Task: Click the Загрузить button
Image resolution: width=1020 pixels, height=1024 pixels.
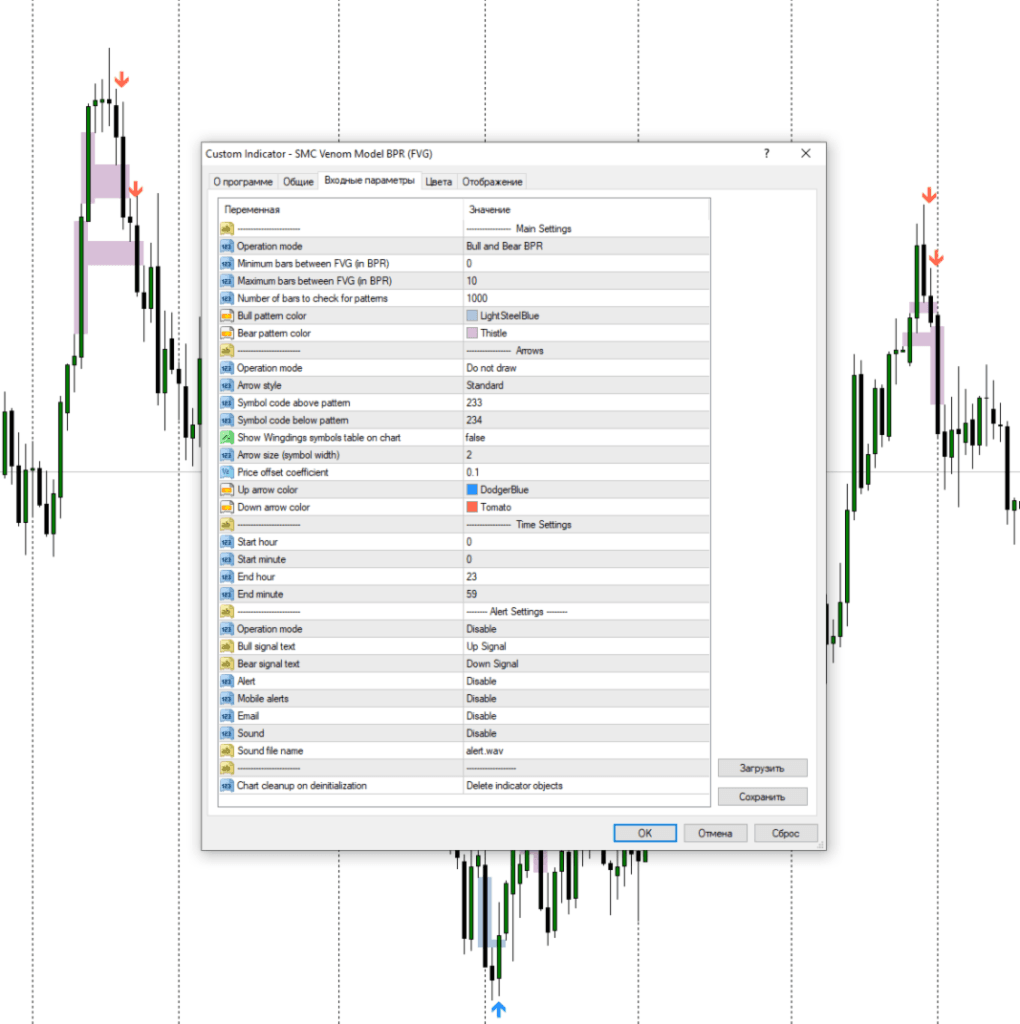Action: click(762, 768)
